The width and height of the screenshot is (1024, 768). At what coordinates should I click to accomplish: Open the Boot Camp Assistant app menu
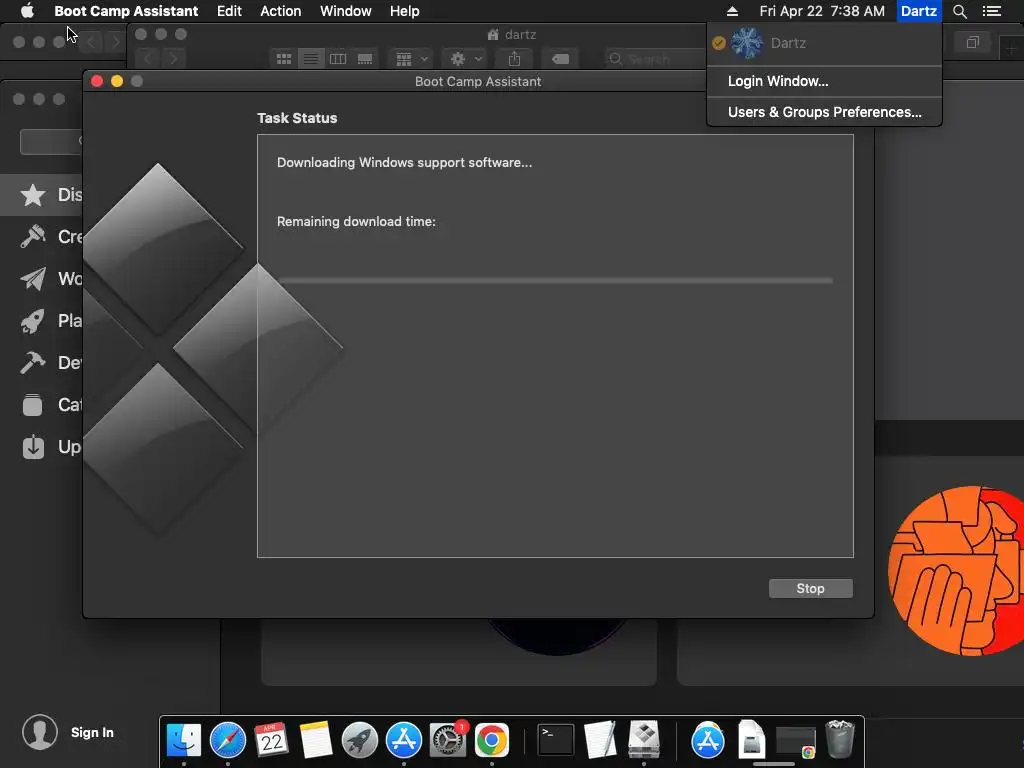[x=126, y=11]
